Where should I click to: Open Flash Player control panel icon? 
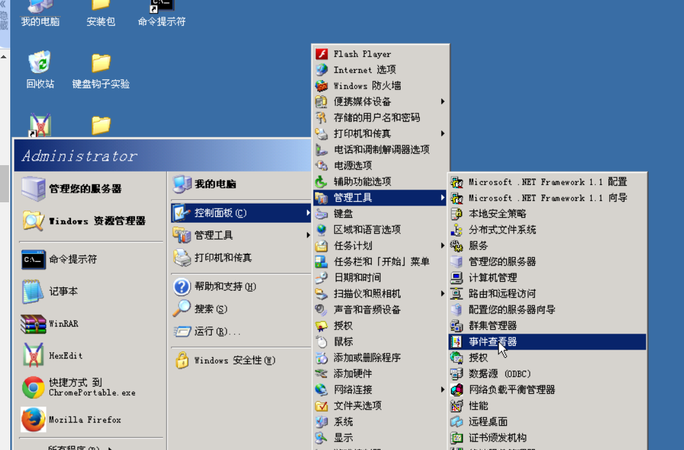321,54
